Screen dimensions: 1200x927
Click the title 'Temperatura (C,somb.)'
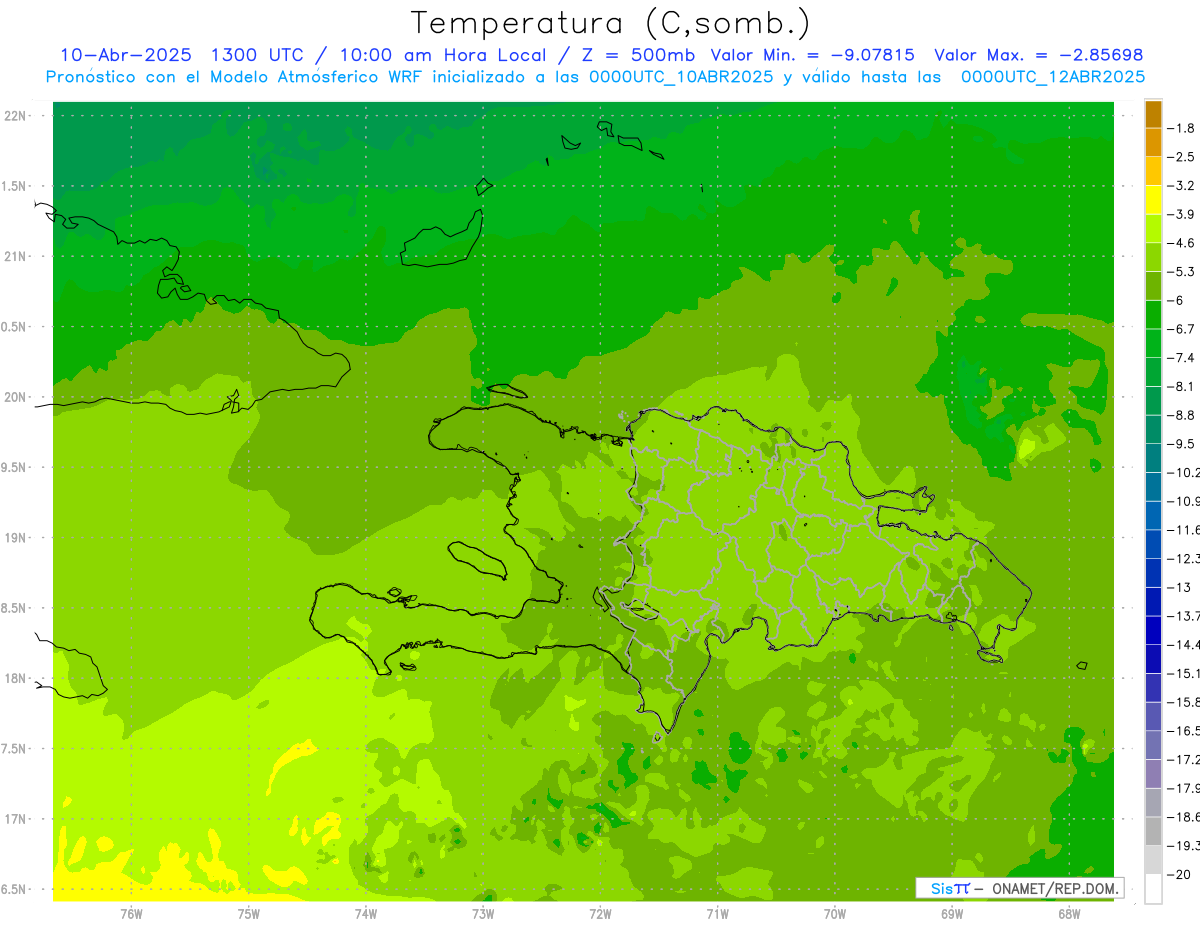point(610,23)
